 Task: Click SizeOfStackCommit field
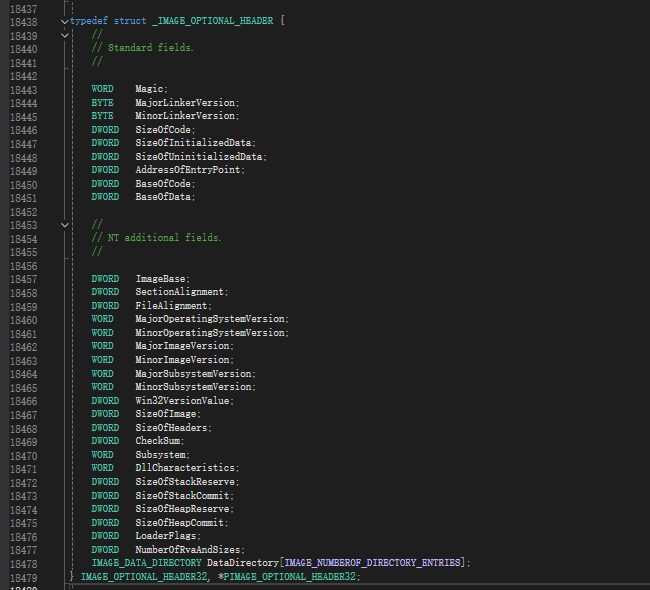182,495
